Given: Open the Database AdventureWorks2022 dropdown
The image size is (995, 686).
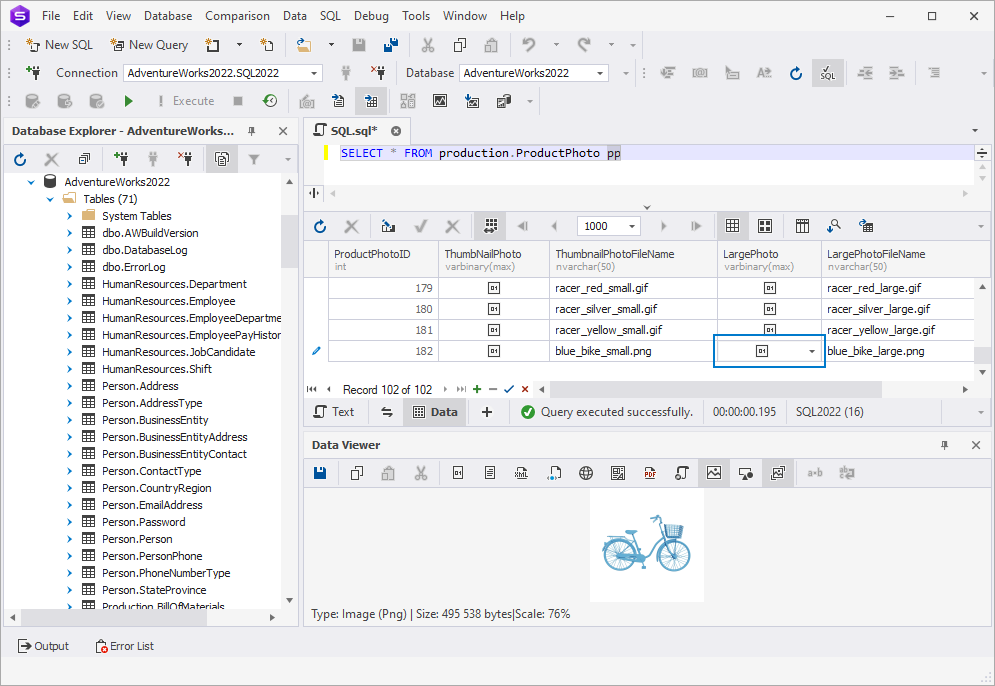Looking at the screenshot, I should click(600, 74).
